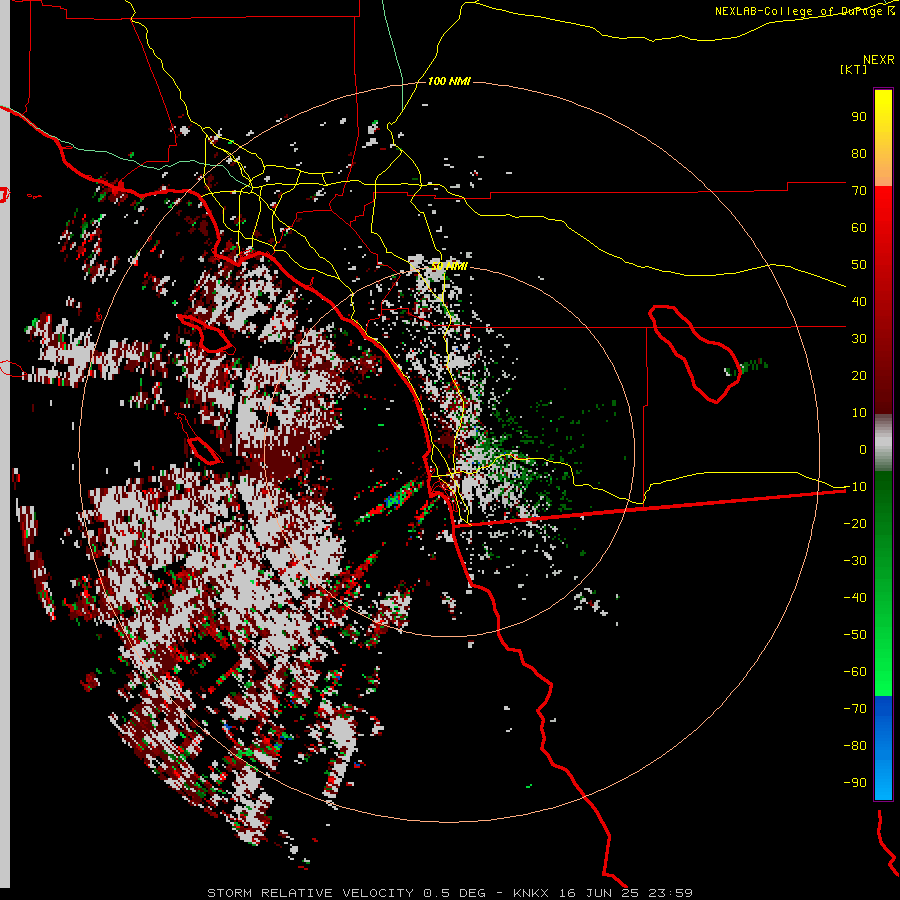The height and width of the screenshot is (900, 900).
Task: Click the KNKX station identifier in caption
Action: click(531, 893)
